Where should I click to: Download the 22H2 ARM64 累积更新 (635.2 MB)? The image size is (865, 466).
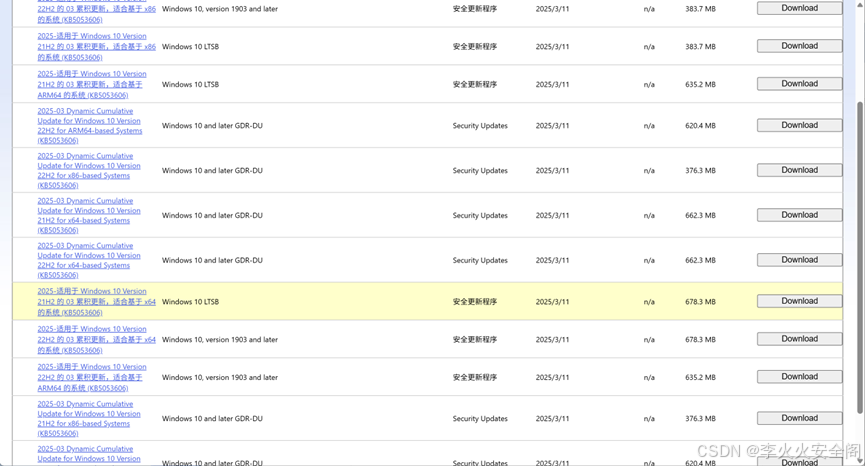coord(799,377)
